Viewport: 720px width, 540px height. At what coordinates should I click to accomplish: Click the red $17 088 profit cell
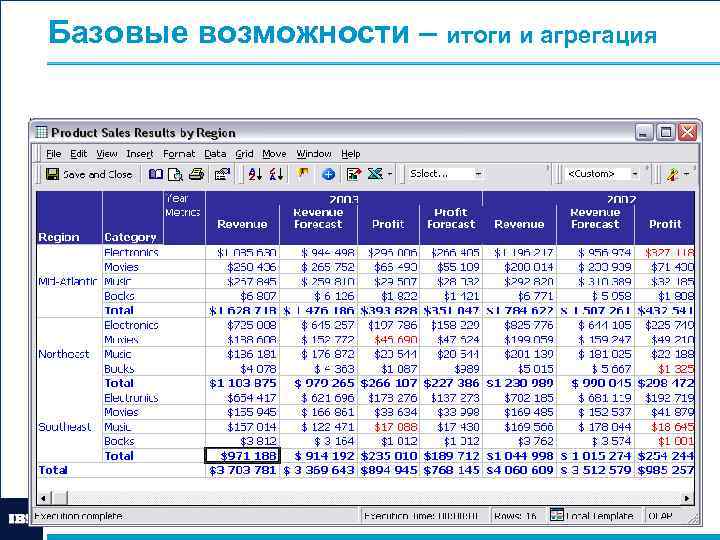pos(388,427)
